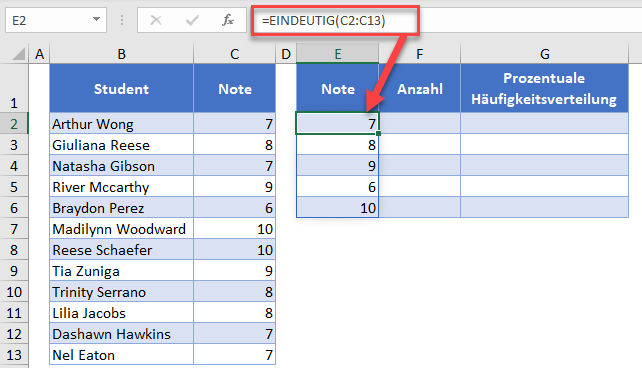Select row 4 header
Viewport: 642px width, 368px height.
click(14, 165)
